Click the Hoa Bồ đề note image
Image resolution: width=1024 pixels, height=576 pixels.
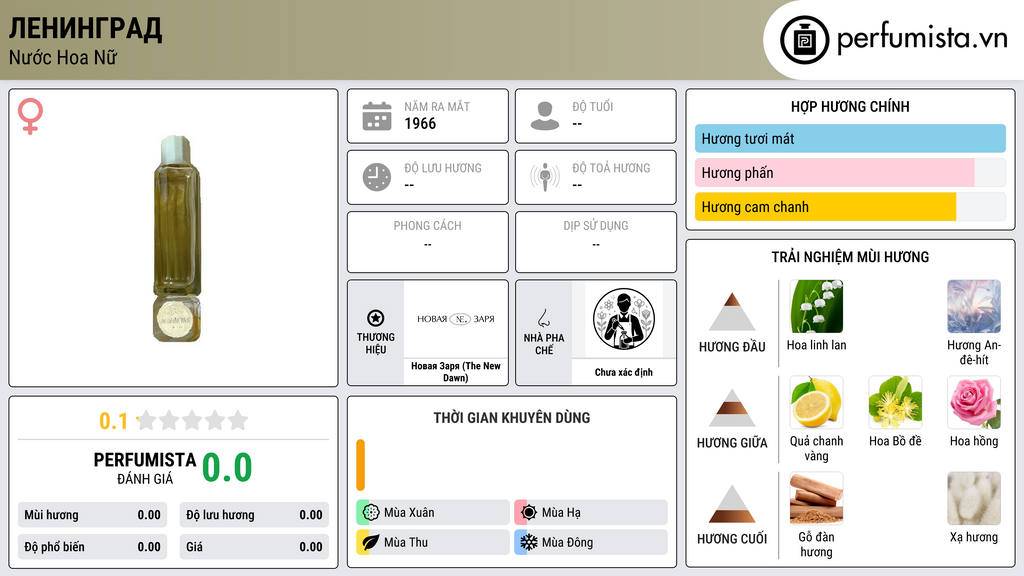895,402
